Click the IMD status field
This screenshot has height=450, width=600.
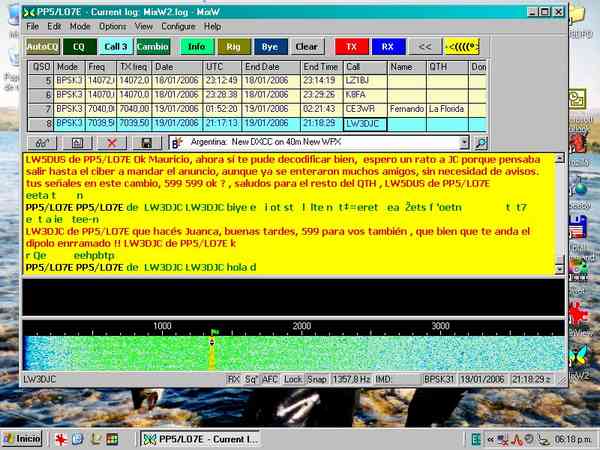397,380
